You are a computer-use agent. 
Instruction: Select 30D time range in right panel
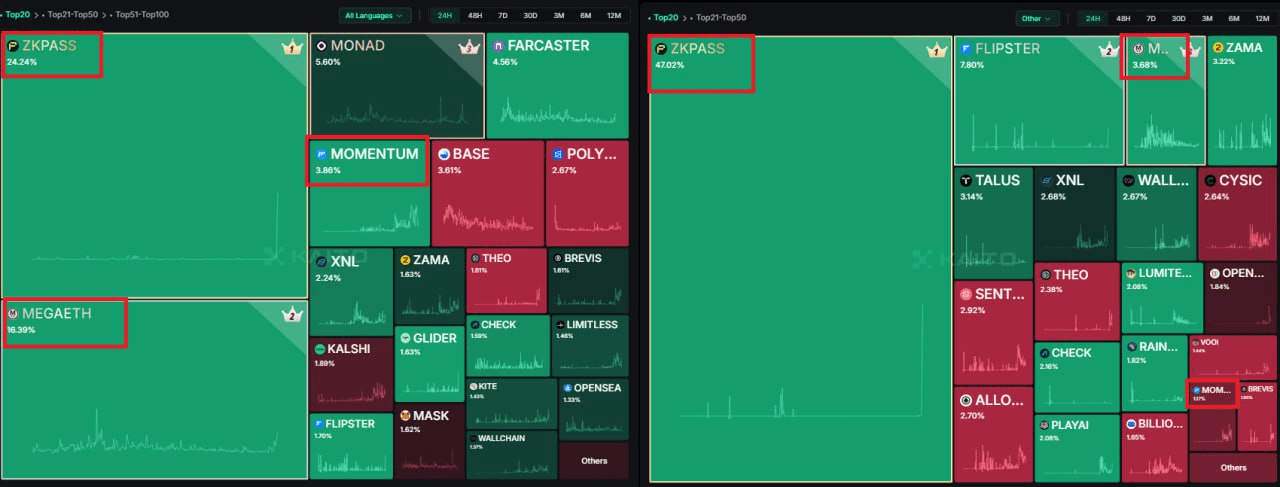[1179, 18]
